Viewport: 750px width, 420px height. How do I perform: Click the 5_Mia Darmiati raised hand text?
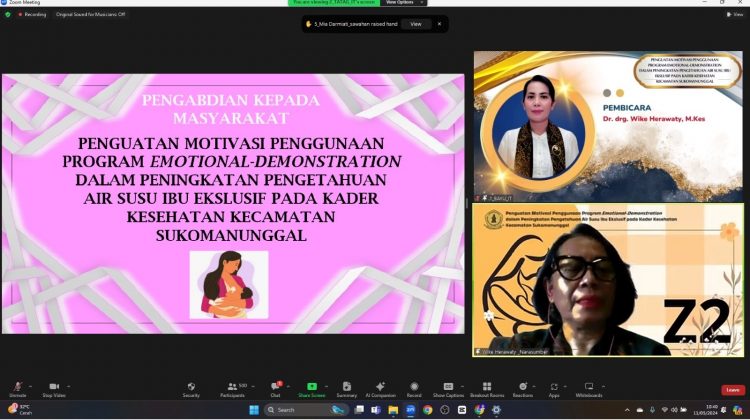pyautogui.click(x=355, y=24)
